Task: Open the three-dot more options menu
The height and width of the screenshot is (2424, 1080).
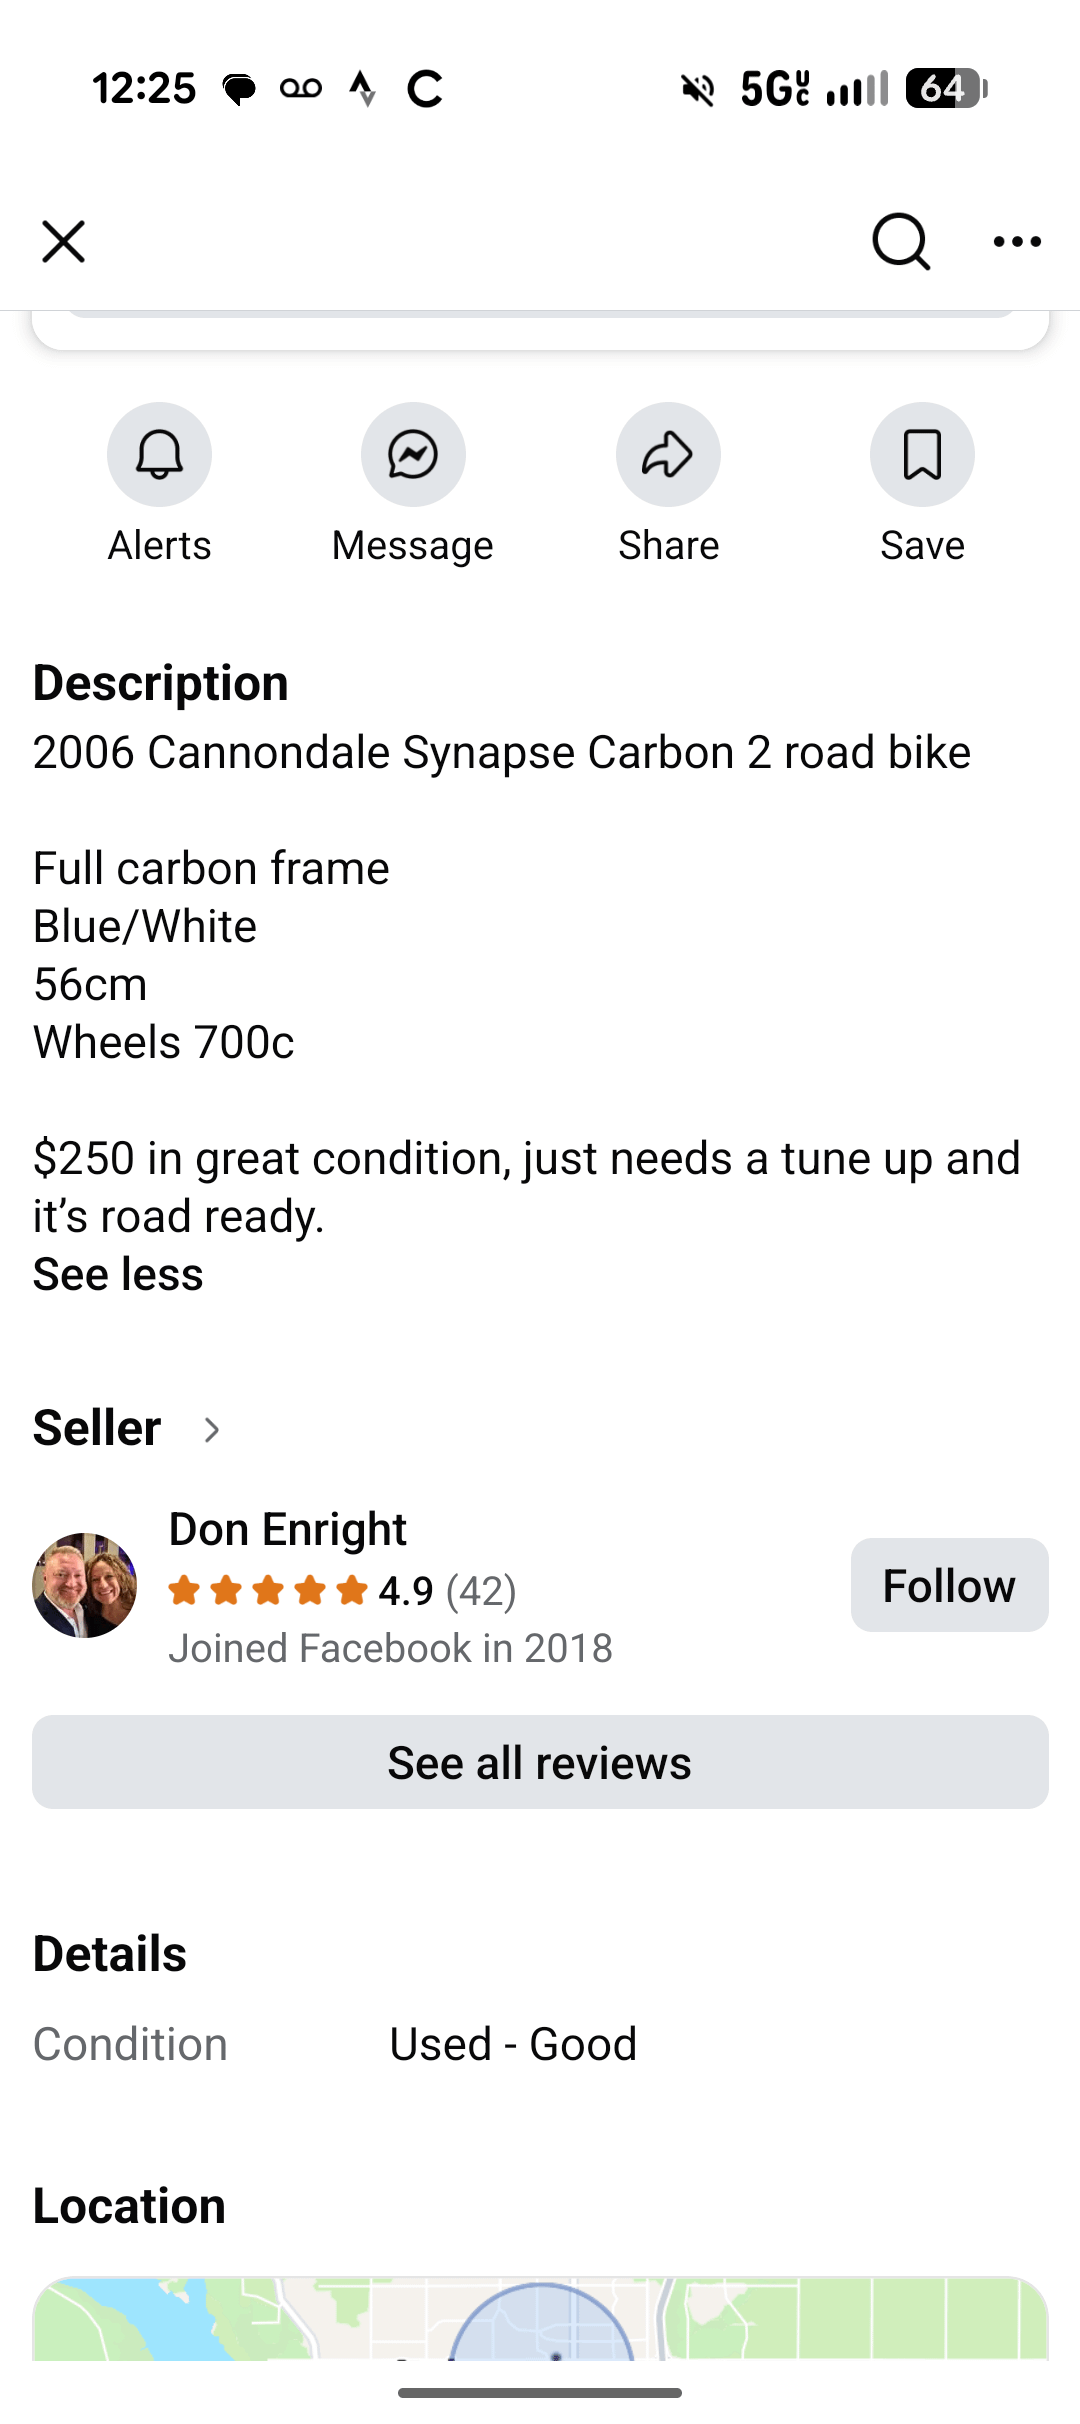Action: click(x=1017, y=242)
